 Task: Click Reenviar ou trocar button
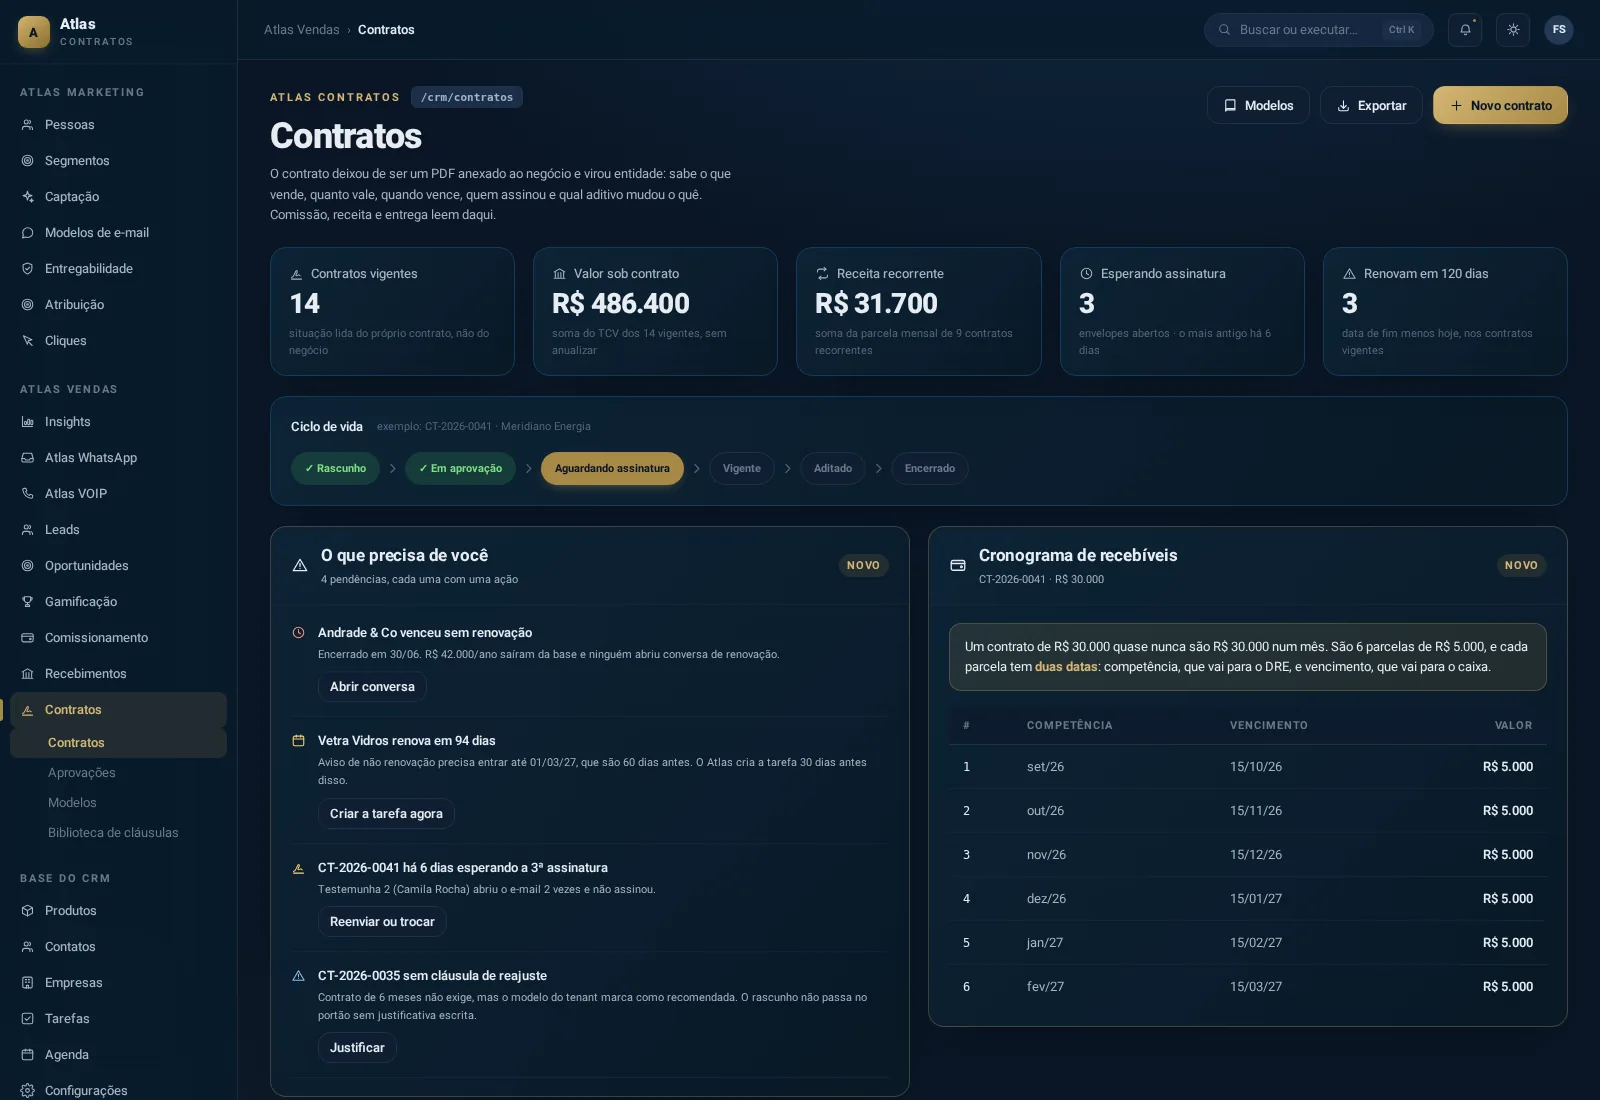pyautogui.click(x=382, y=922)
